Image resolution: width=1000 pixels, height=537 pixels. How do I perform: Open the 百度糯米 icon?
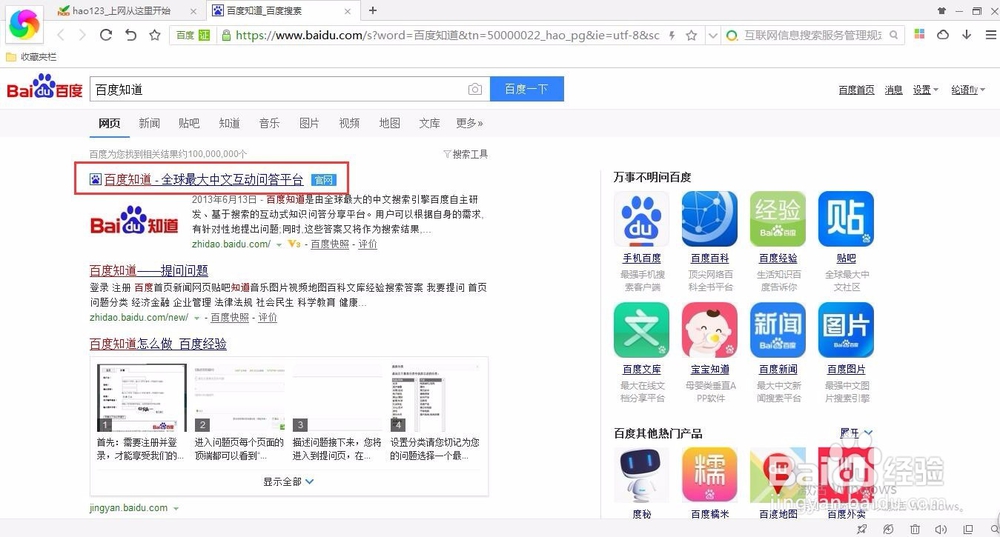710,475
